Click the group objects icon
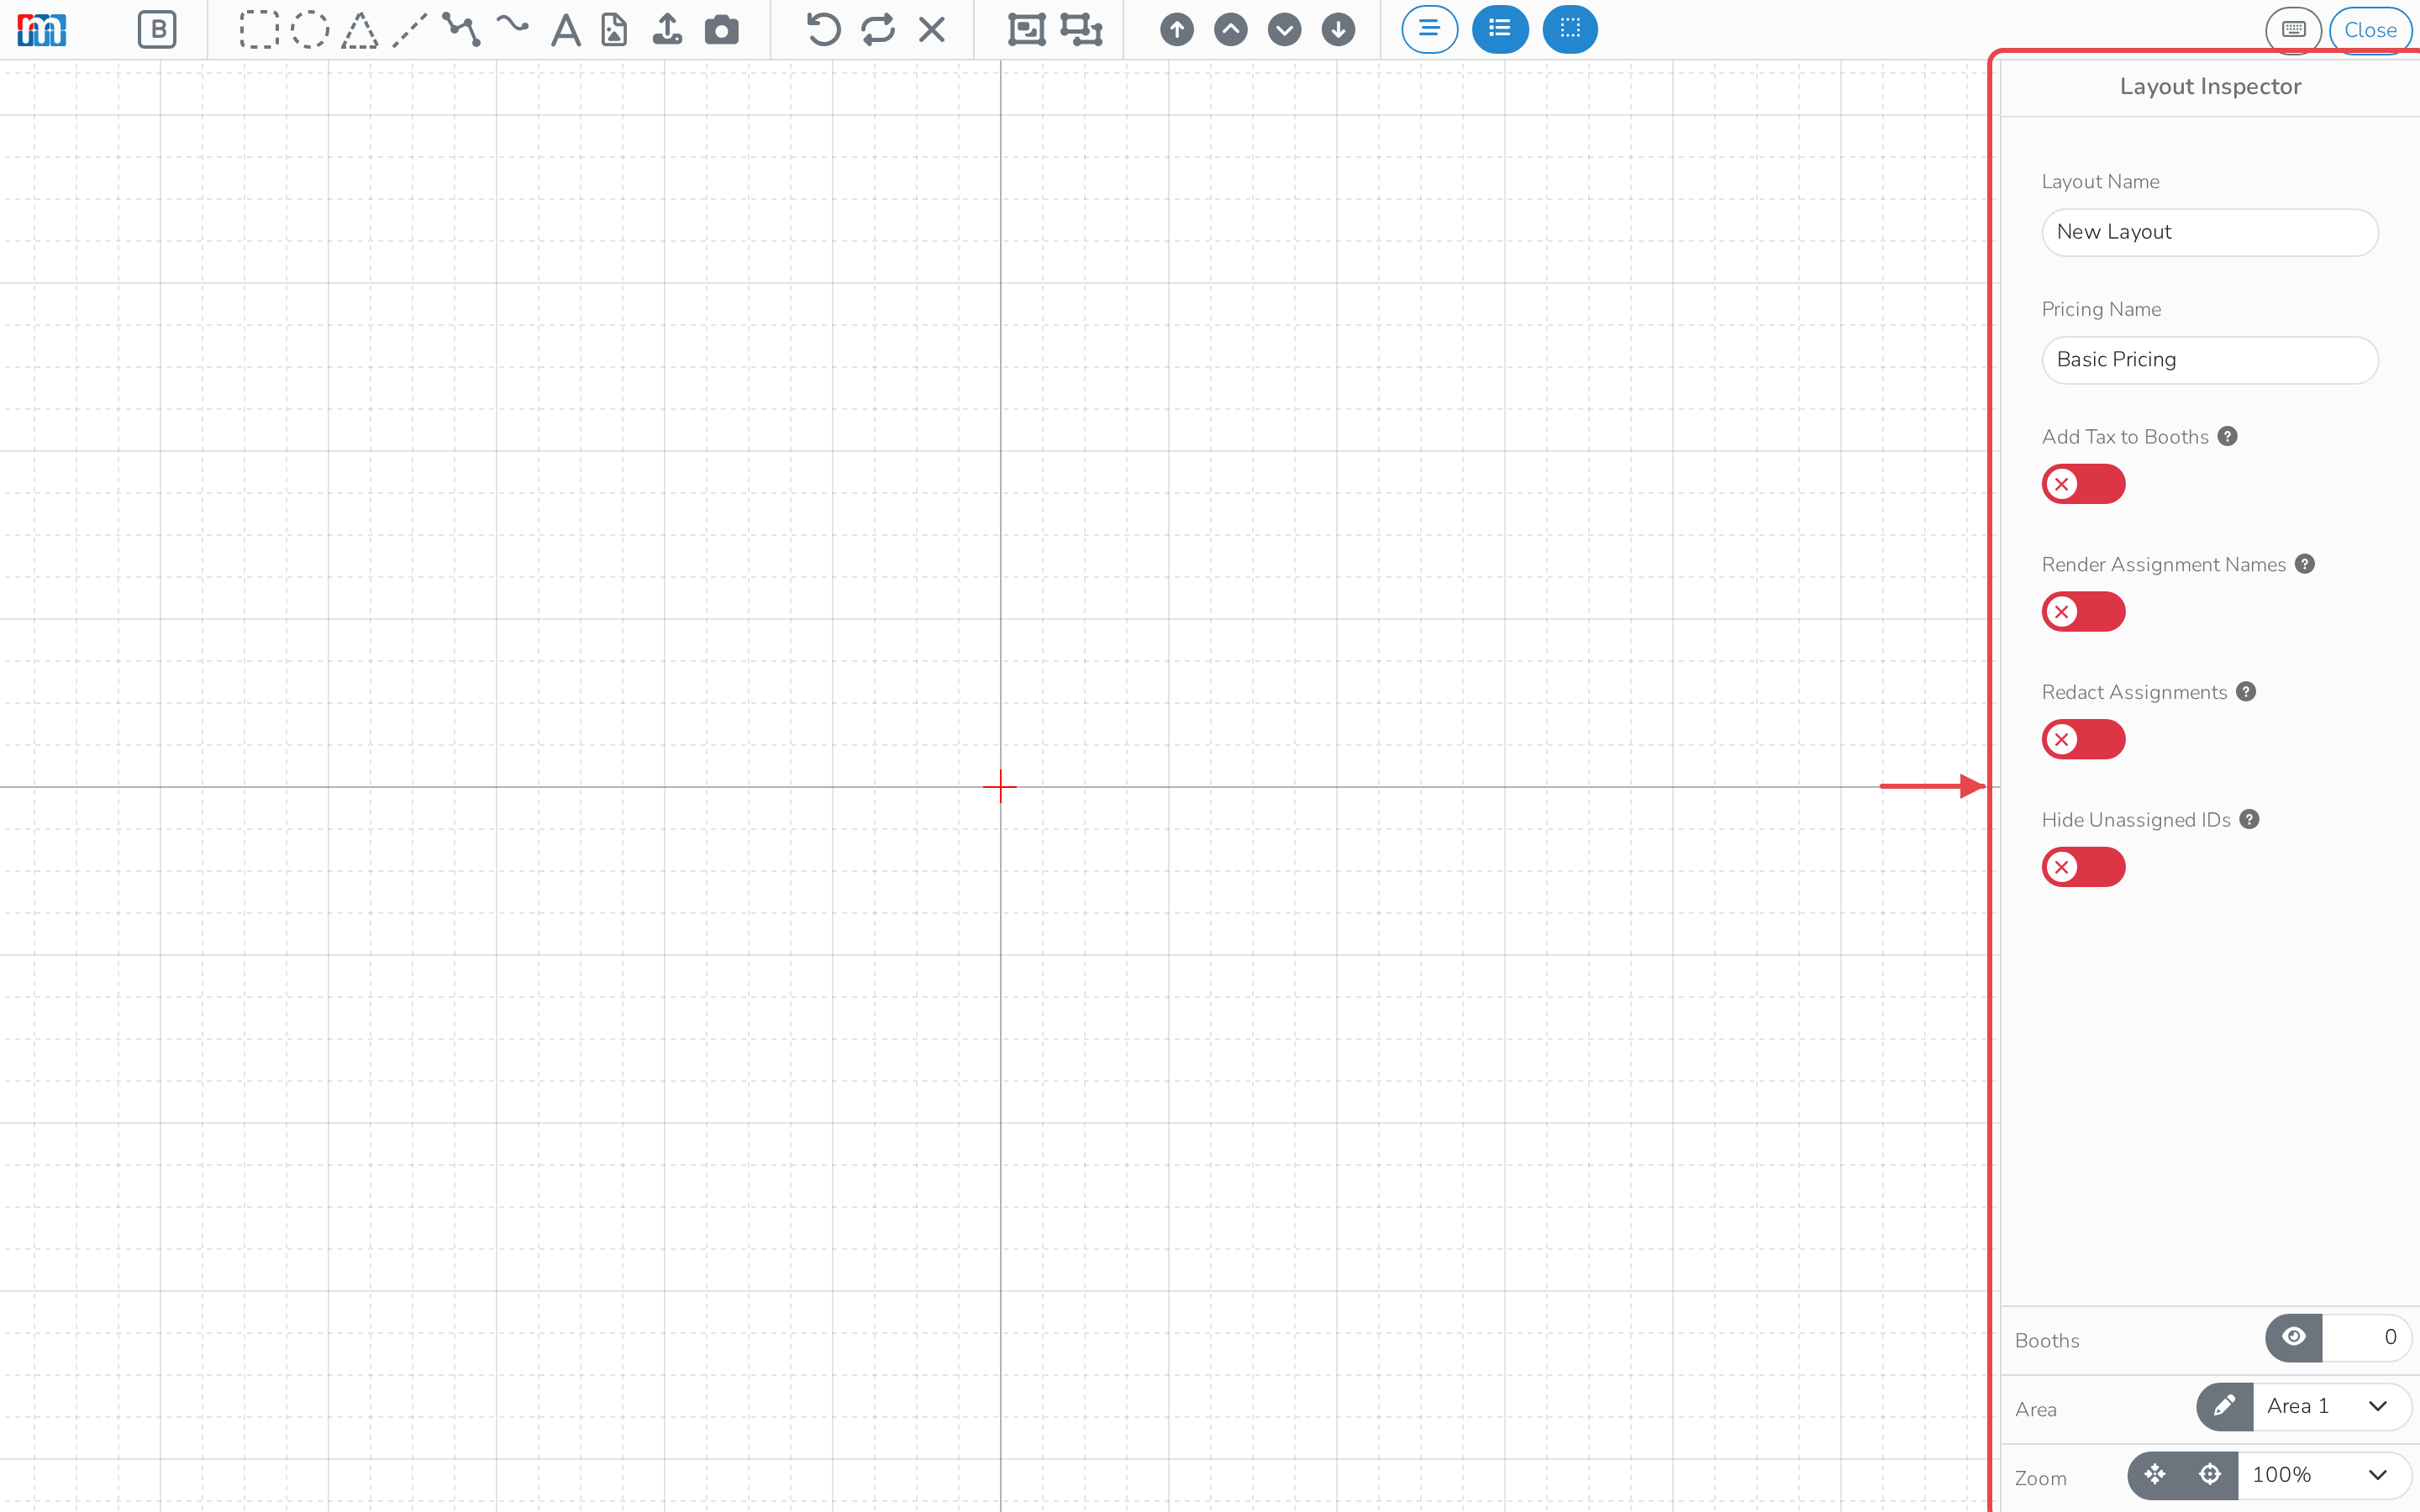 point(1027,30)
